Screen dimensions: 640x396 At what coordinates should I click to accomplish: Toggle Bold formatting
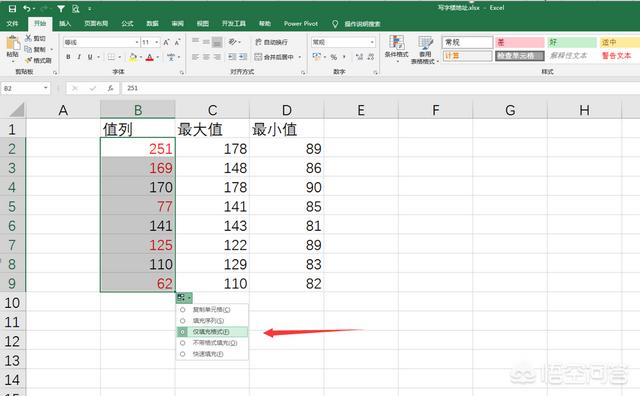point(68,57)
